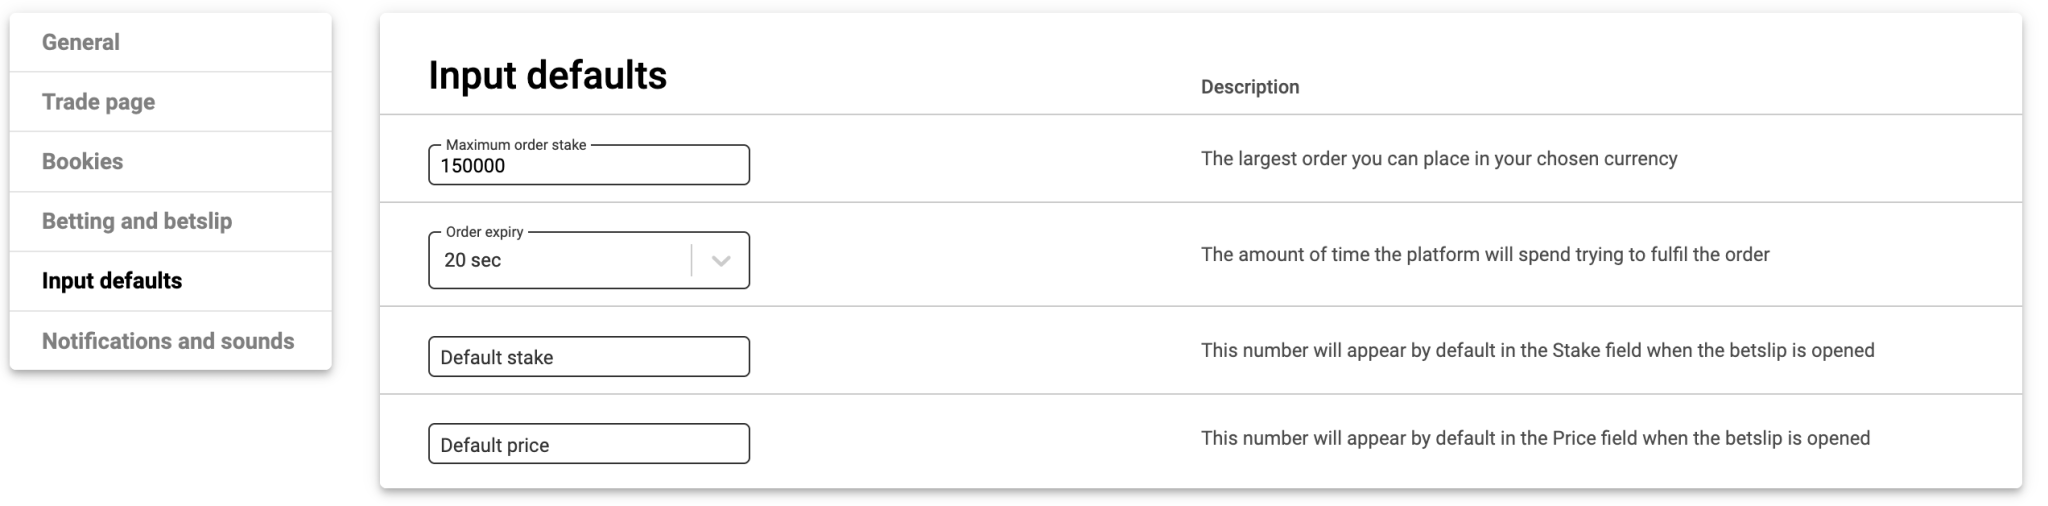Expand Order expiry using the chevron arrow

tap(721, 261)
